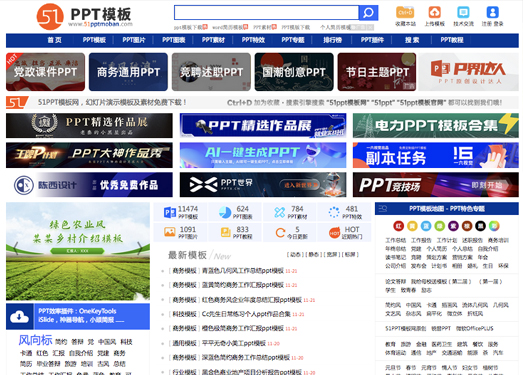
Task: Go to next carousel slide arrow
Action: [140, 248]
